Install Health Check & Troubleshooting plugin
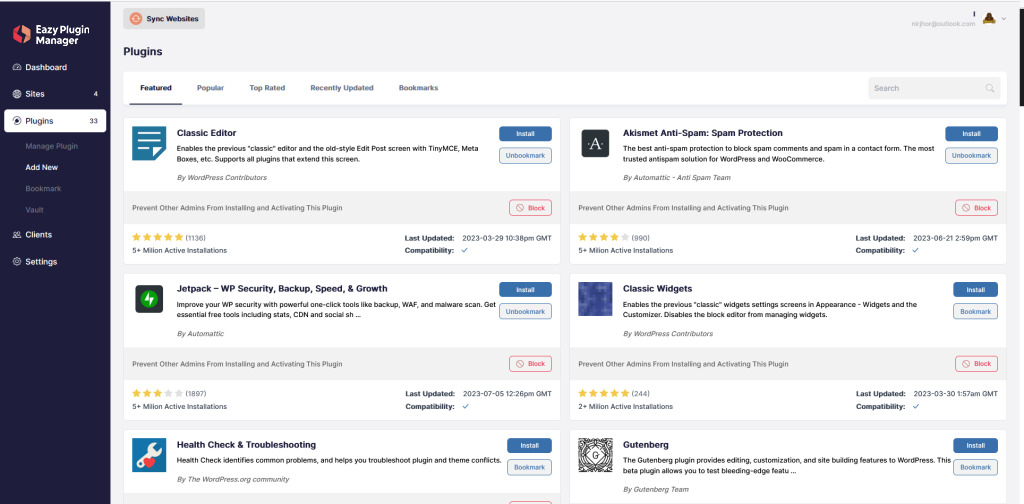The height and width of the screenshot is (504, 1024). pyautogui.click(x=530, y=445)
